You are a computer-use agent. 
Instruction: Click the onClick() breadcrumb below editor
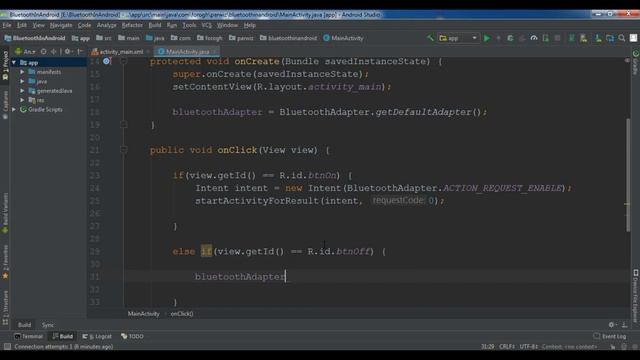pos(182,314)
